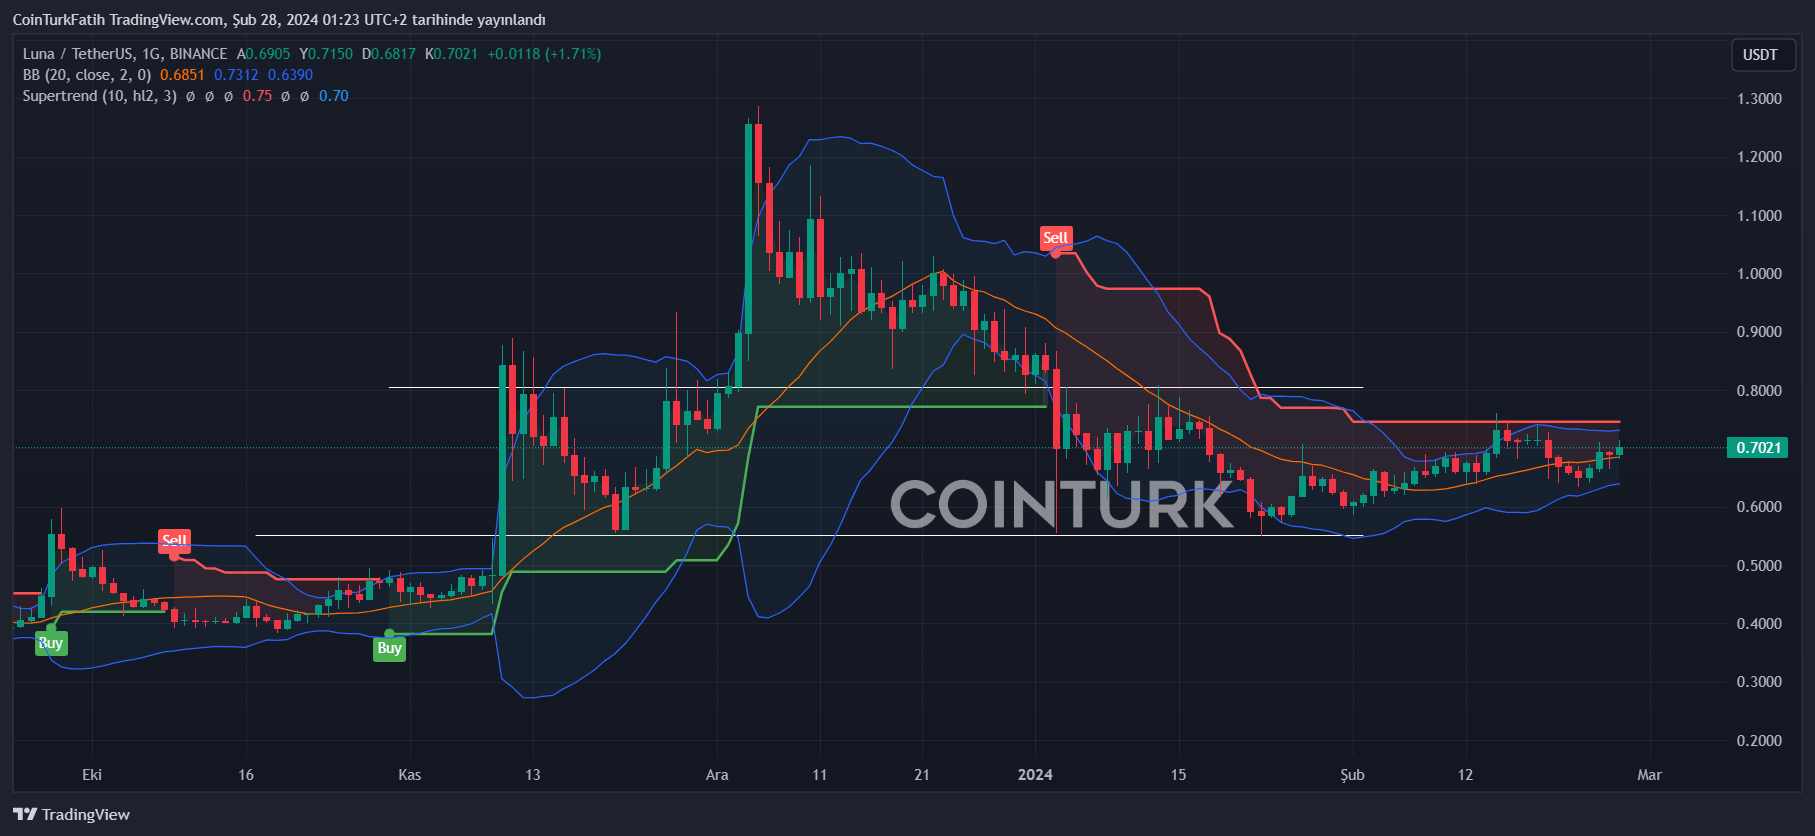Click the 1.3000 price axis label
Image resolution: width=1815 pixels, height=836 pixels.
click(x=1759, y=99)
